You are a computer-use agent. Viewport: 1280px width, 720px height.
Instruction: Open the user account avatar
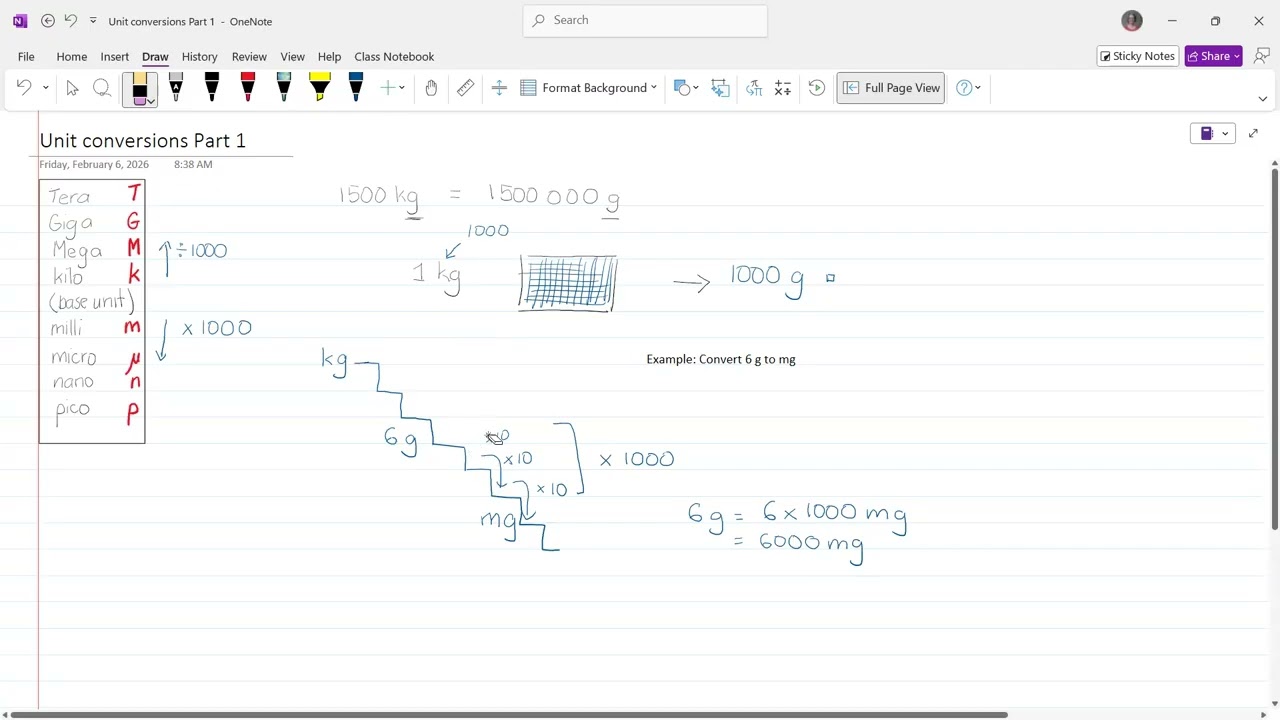[x=1132, y=21]
